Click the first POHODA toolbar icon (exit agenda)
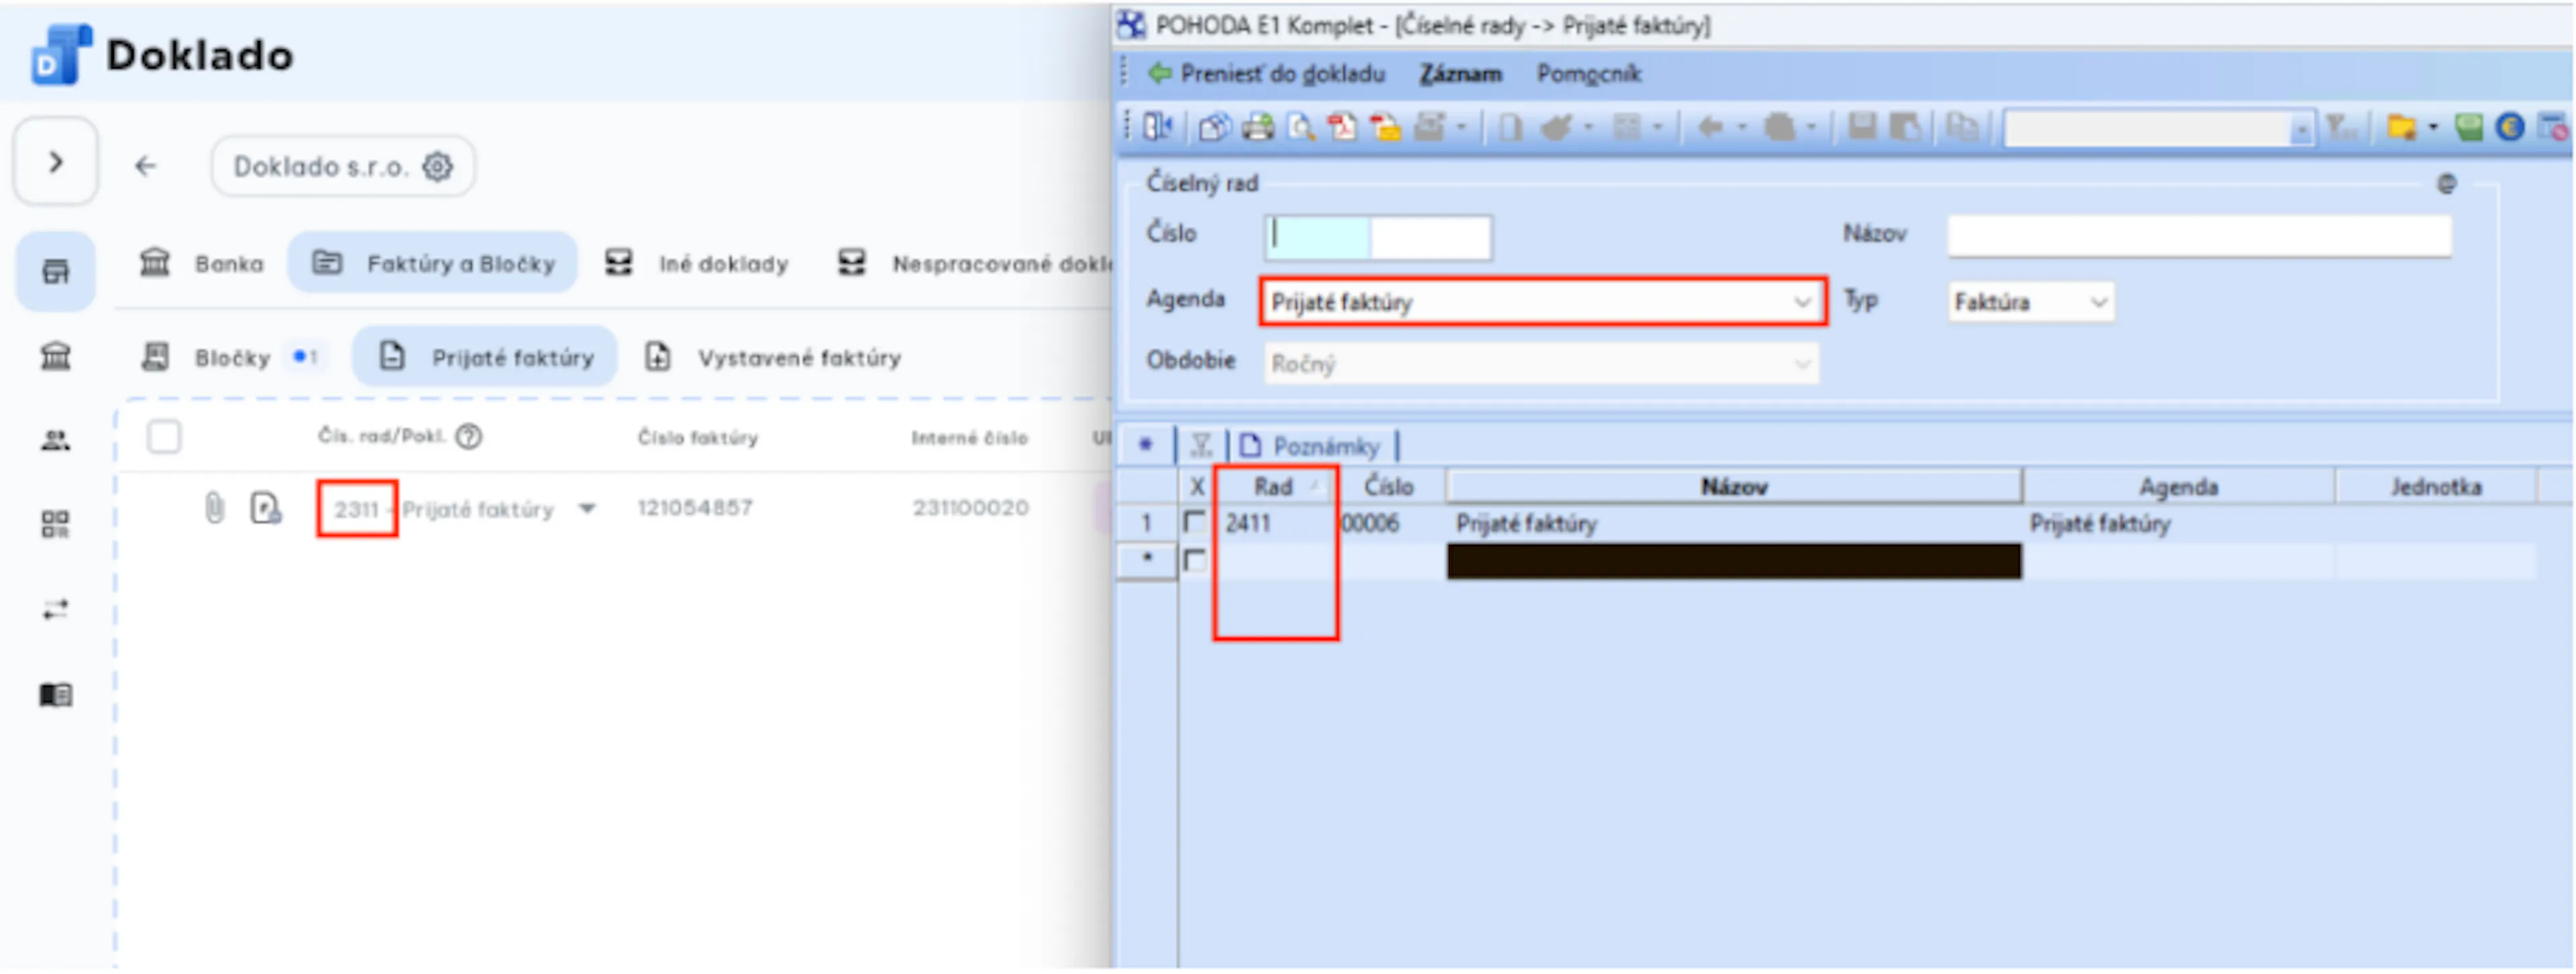2576x974 pixels. pos(1157,127)
